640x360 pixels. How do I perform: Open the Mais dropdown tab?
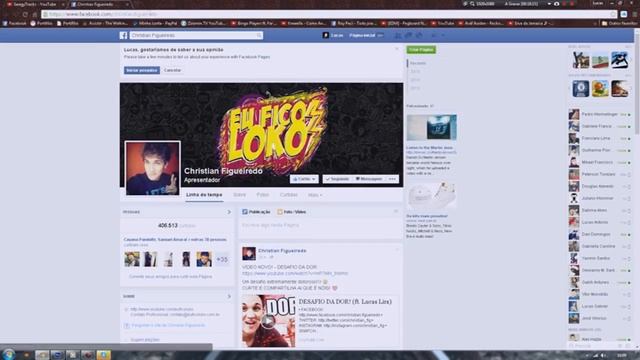tap(315, 195)
